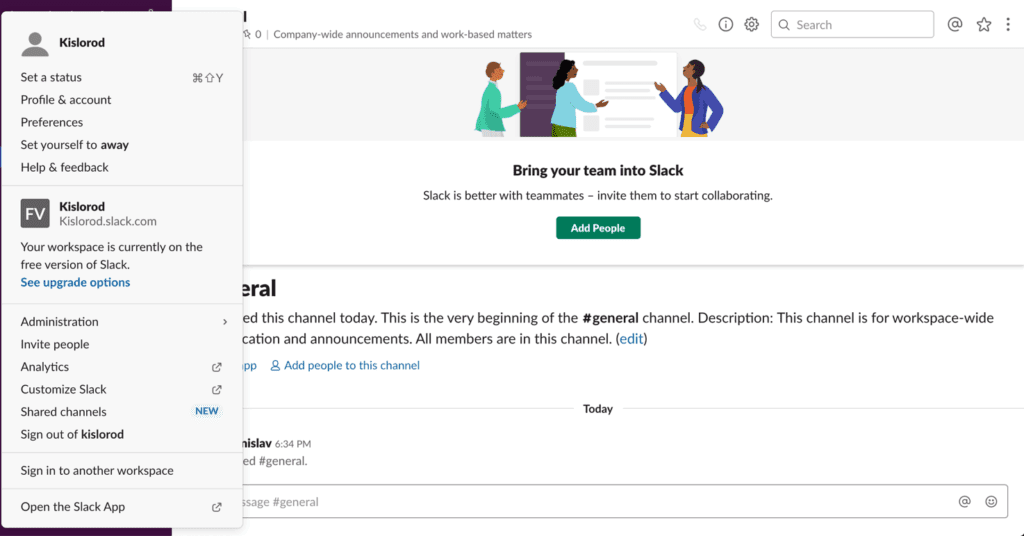Screen dimensions: 1024x536
Task: Open Set a status menu item
Action: tap(51, 77)
